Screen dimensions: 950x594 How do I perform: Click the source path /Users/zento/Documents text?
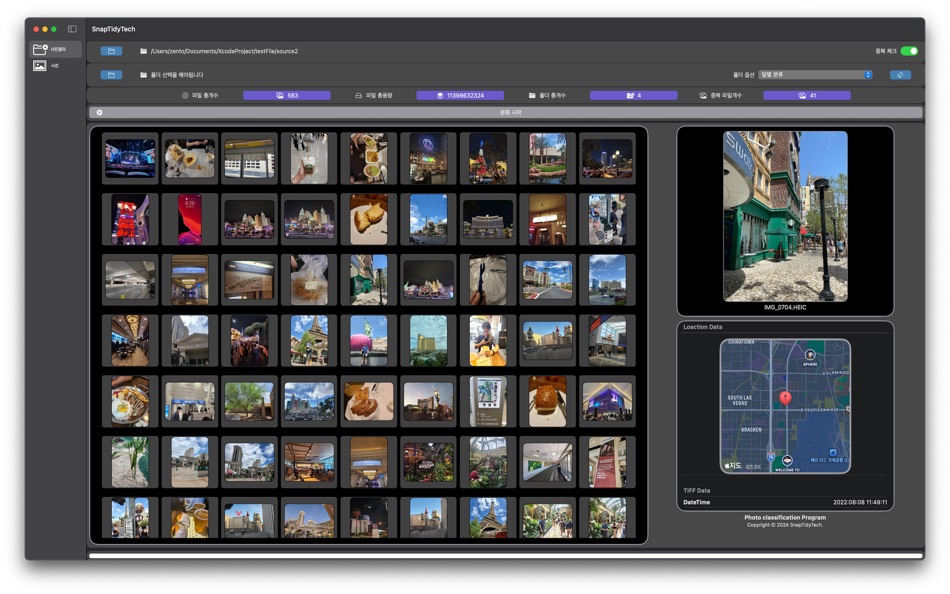click(x=224, y=52)
